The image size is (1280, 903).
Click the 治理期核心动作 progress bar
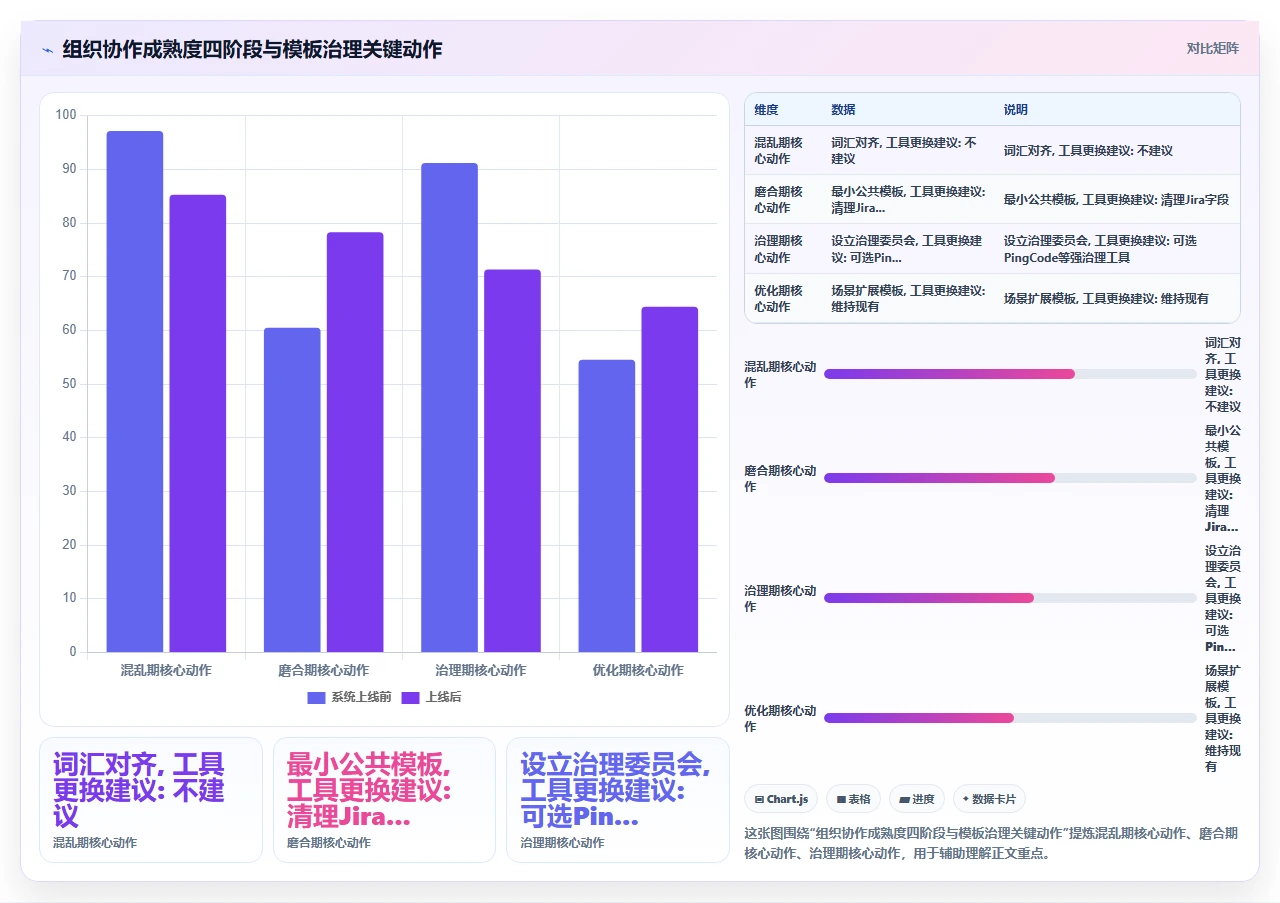[x=1010, y=598]
